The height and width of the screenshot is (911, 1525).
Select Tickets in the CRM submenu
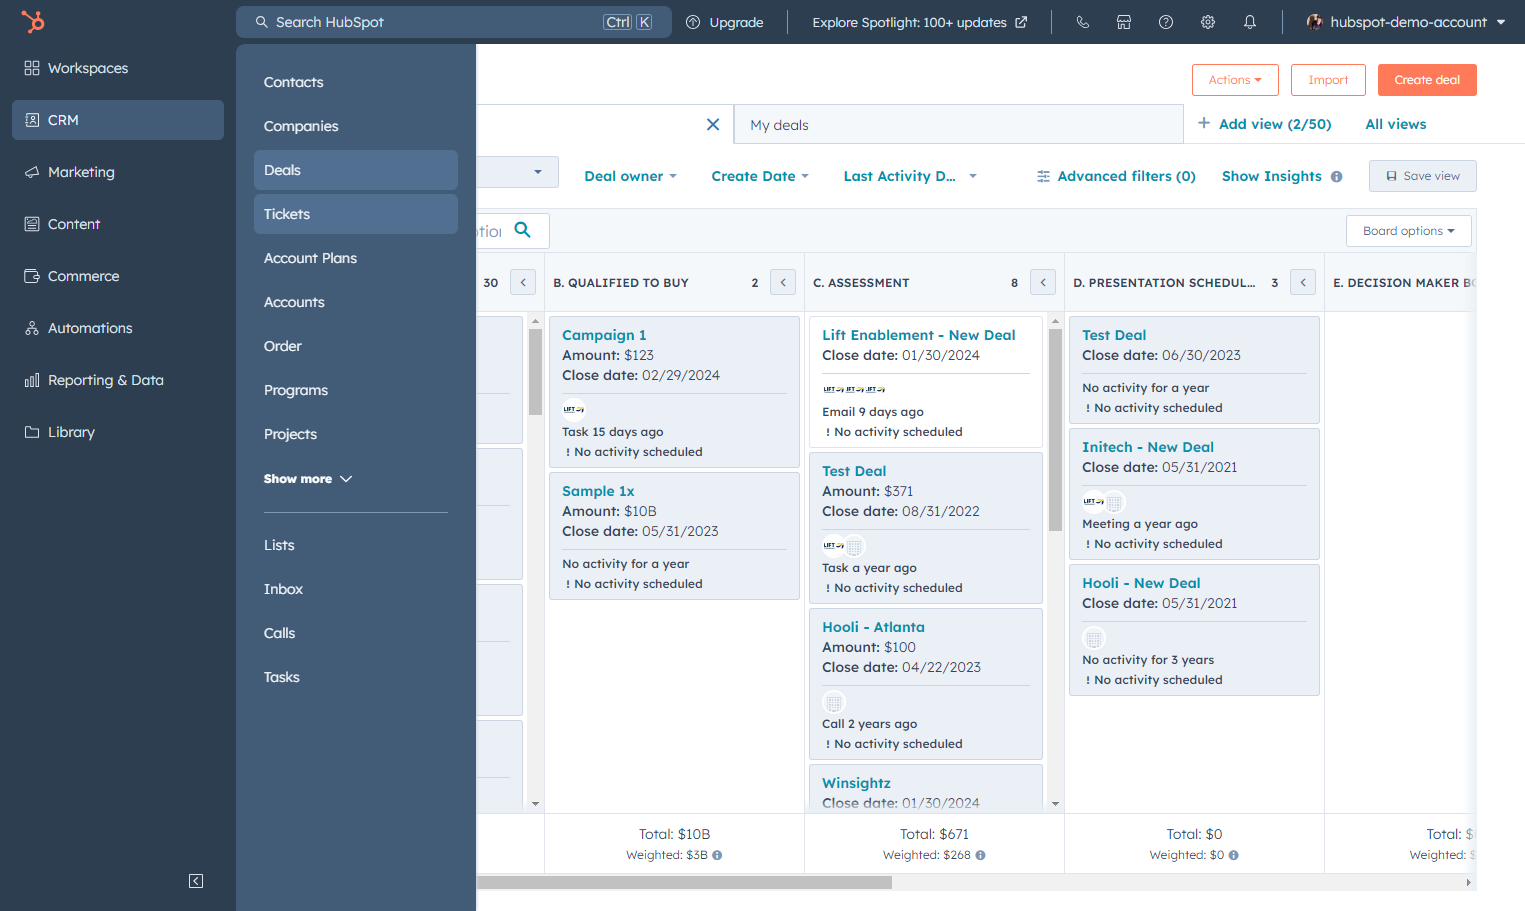click(x=356, y=214)
